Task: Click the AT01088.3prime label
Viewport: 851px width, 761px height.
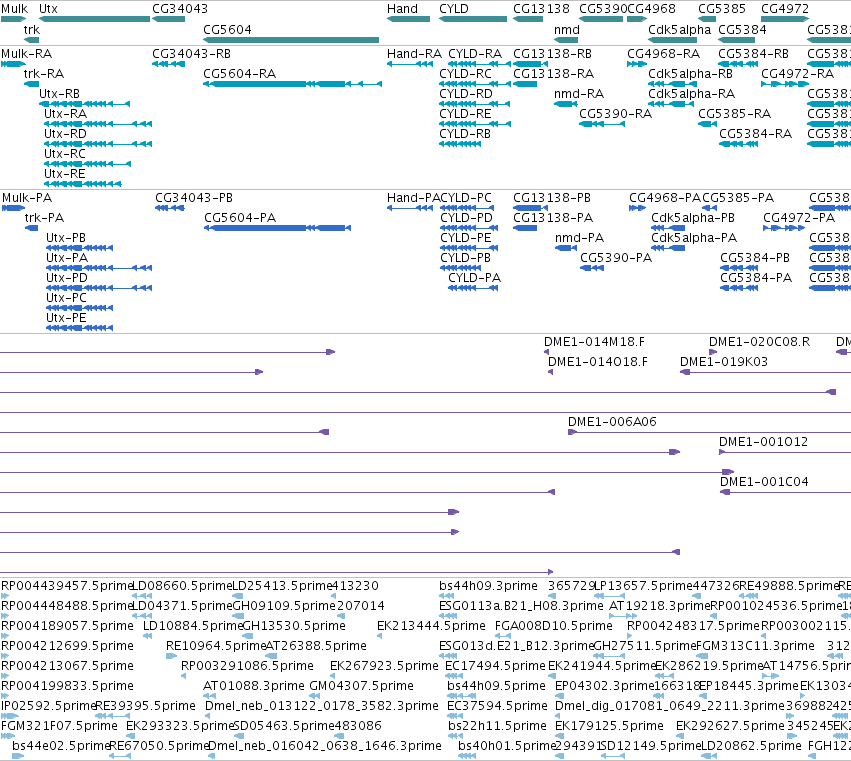Action: click(x=254, y=686)
